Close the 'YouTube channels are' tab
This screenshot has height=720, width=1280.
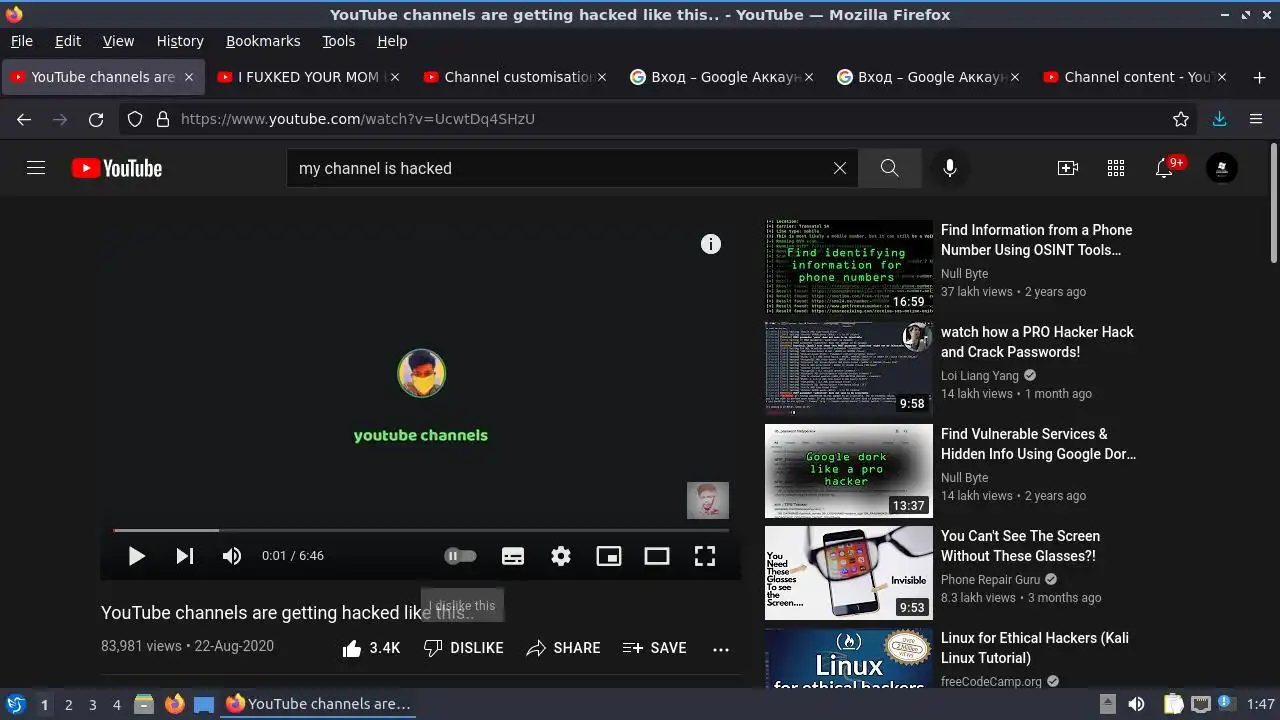click(188, 77)
